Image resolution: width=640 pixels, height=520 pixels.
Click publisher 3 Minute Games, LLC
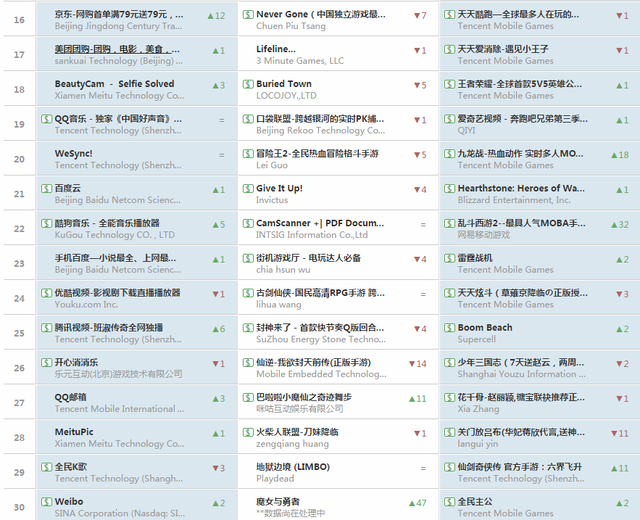(x=300, y=61)
